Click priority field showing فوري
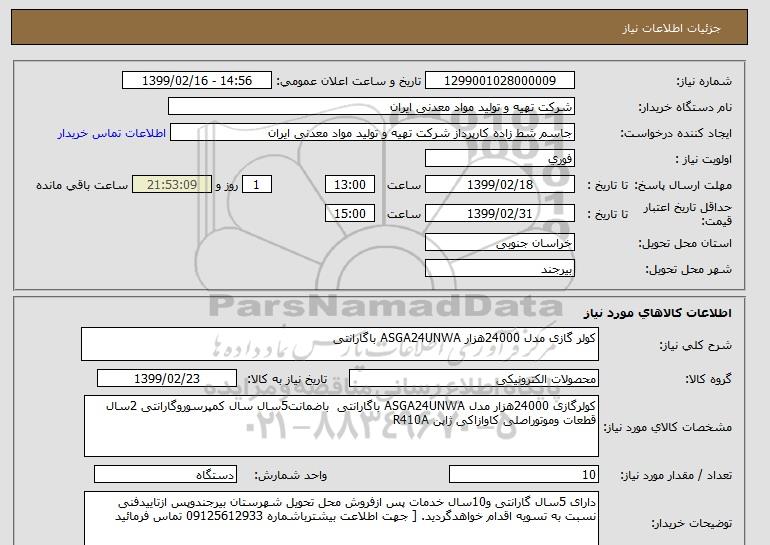This screenshot has height=545, width=770. (499, 159)
